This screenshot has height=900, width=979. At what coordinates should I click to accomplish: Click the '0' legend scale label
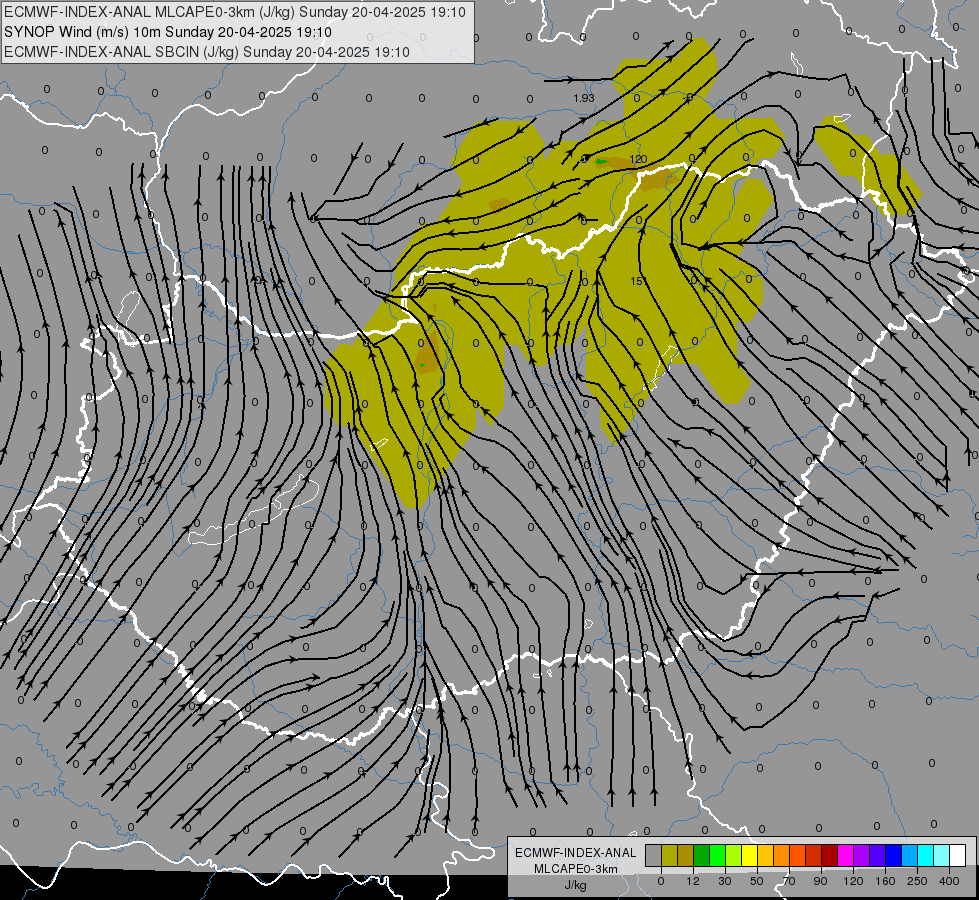pyautogui.click(x=661, y=881)
